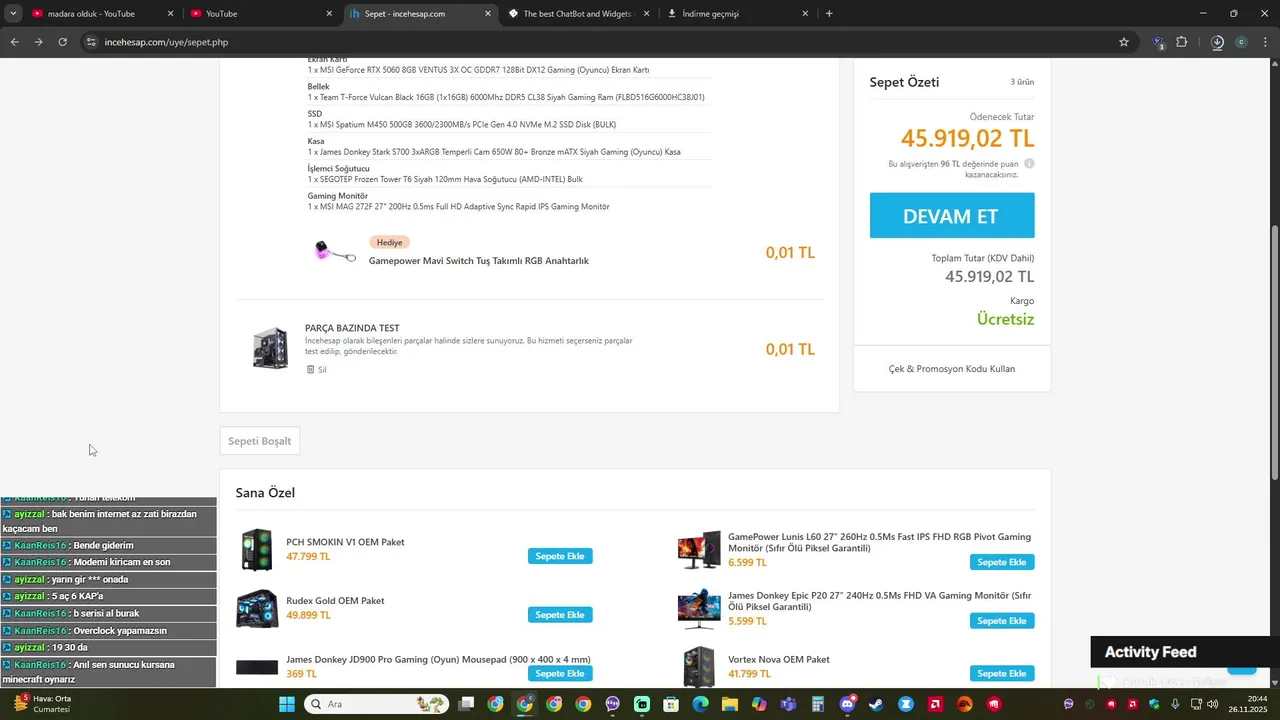Screen dimensions: 1280x720
Task: Click the Rudex Gold case thumbnail
Action: (x=257, y=609)
